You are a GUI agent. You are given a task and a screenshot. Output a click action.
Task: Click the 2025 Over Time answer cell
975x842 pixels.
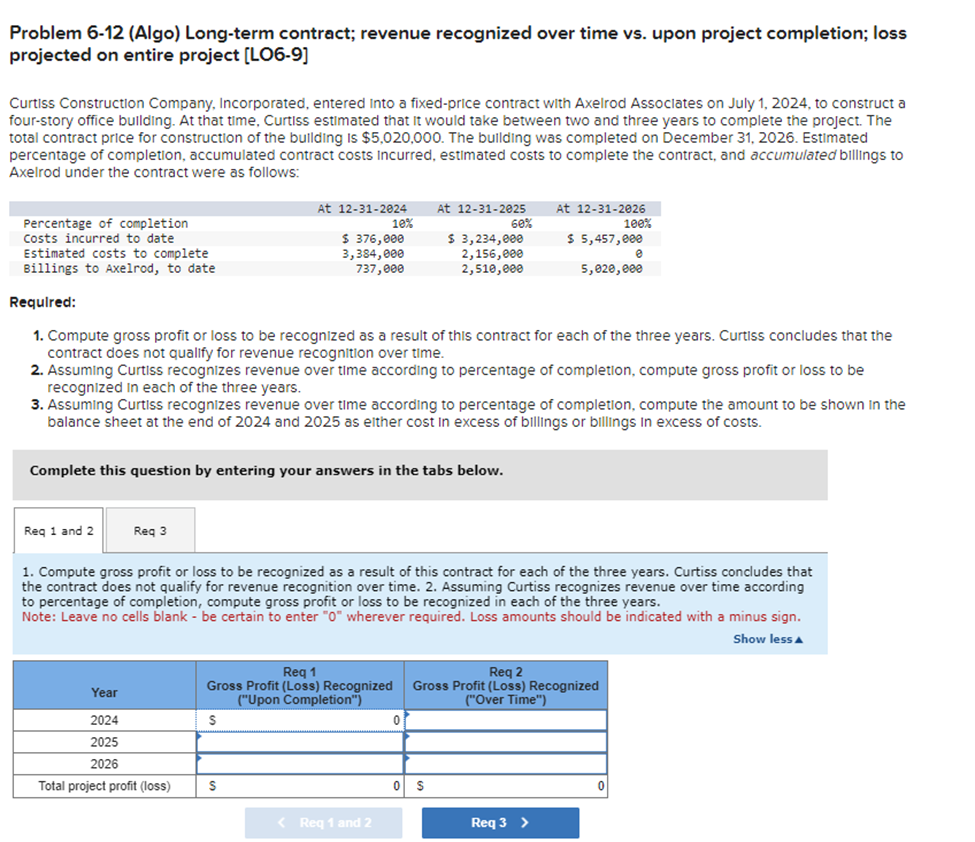pyautogui.click(x=505, y=741)
